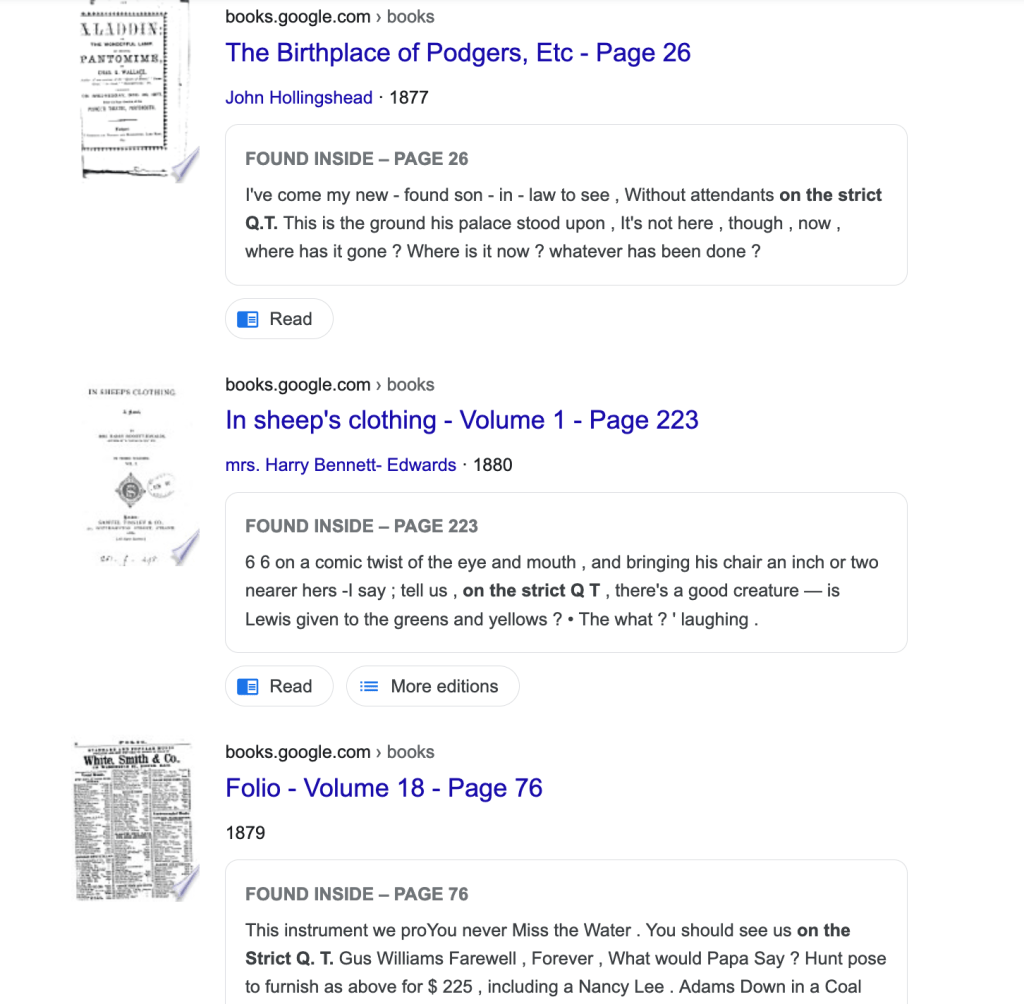The width and height of the screenshot is (1024, 1004).
Task: Click the Found Inside Page 76 snippet box
Action: pyautogui.click(x=566, y=932)
